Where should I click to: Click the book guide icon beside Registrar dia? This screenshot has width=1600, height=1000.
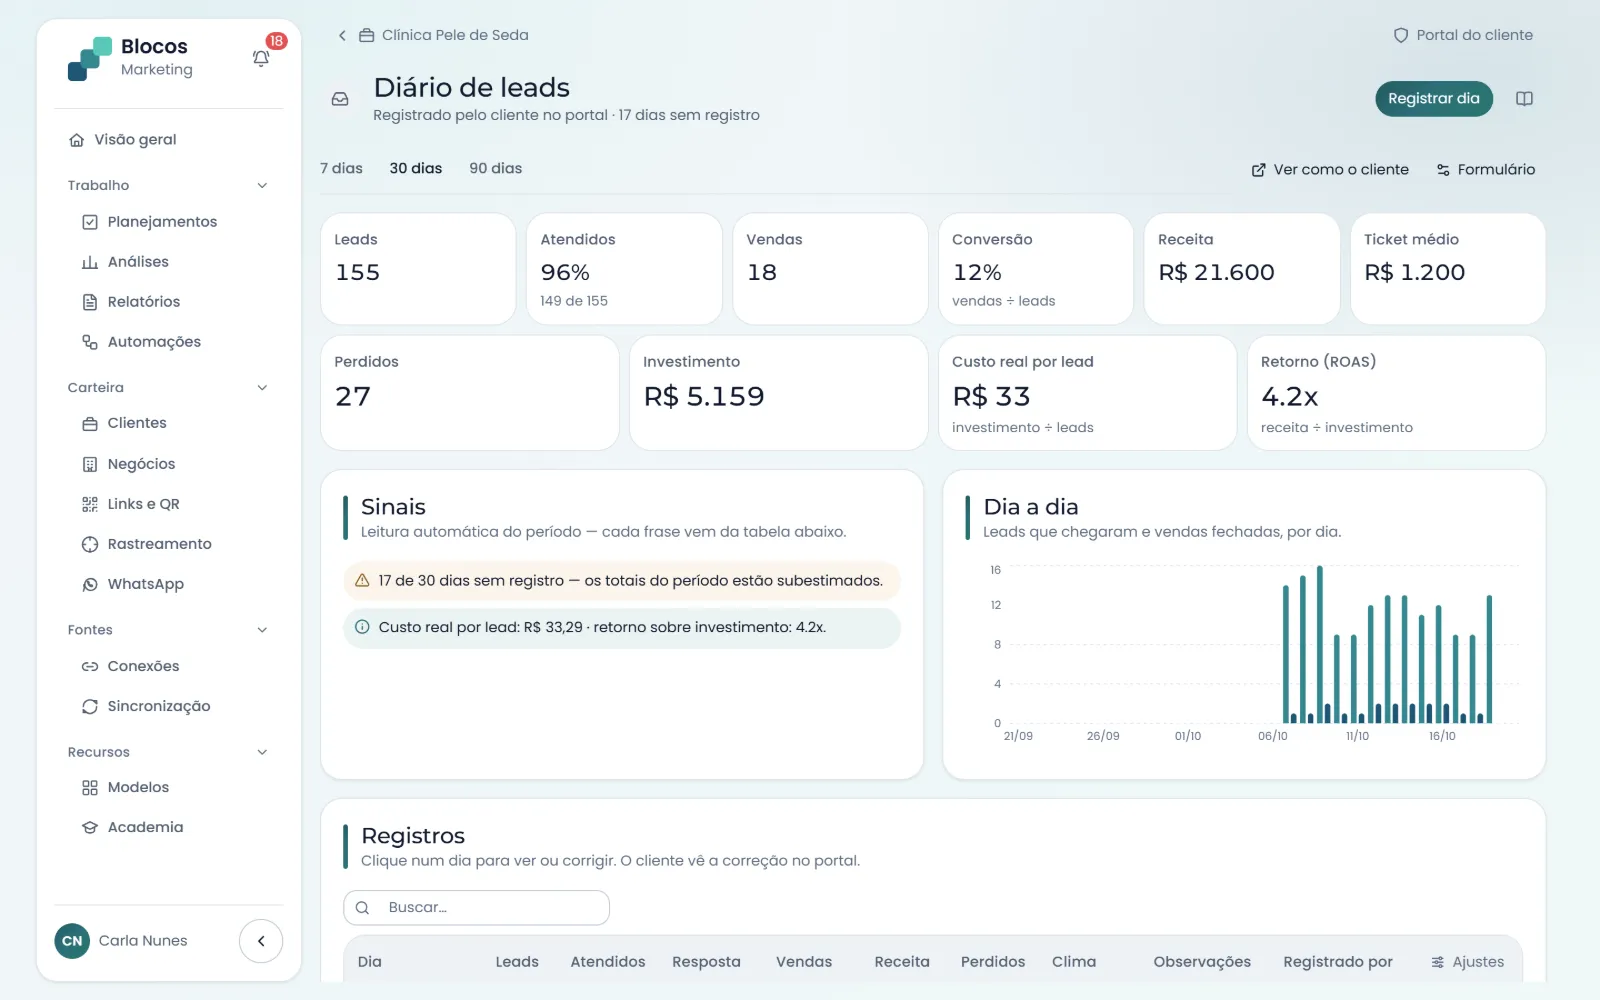click(1524, 99)
